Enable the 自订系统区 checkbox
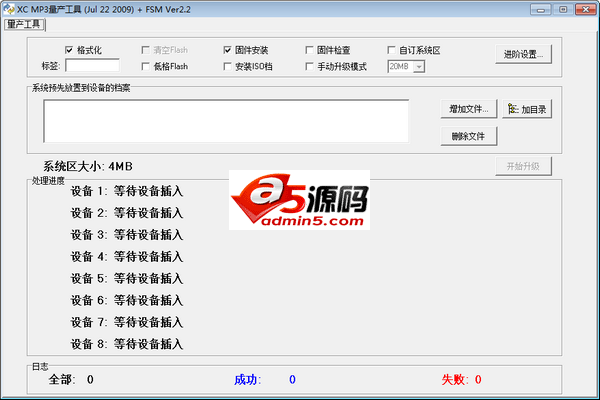600x400 pixels. point(391,50)
